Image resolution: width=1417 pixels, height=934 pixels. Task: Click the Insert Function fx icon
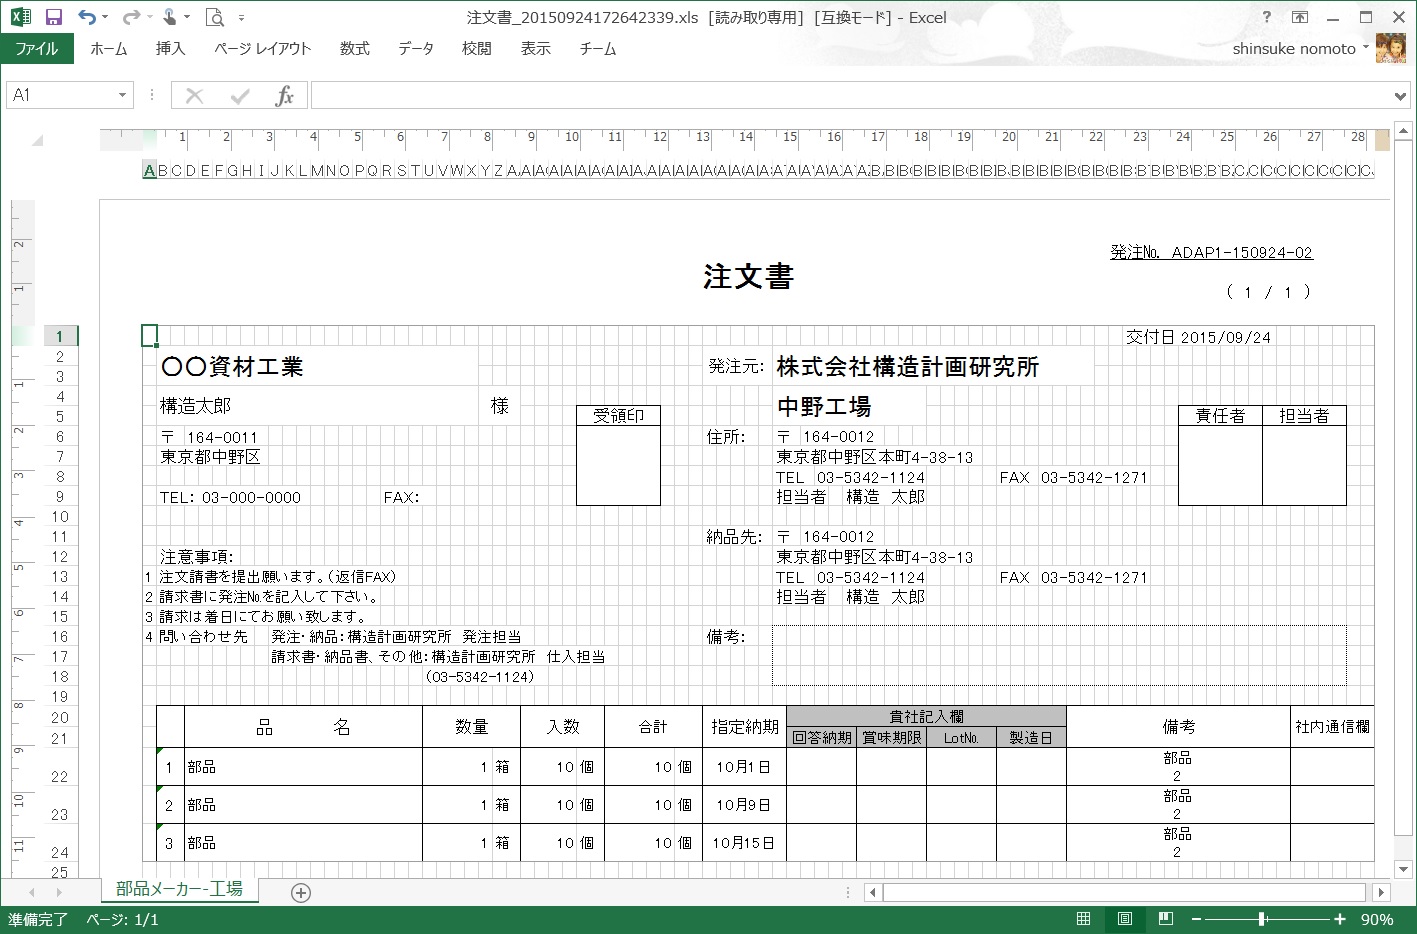(x=285, y=96)
